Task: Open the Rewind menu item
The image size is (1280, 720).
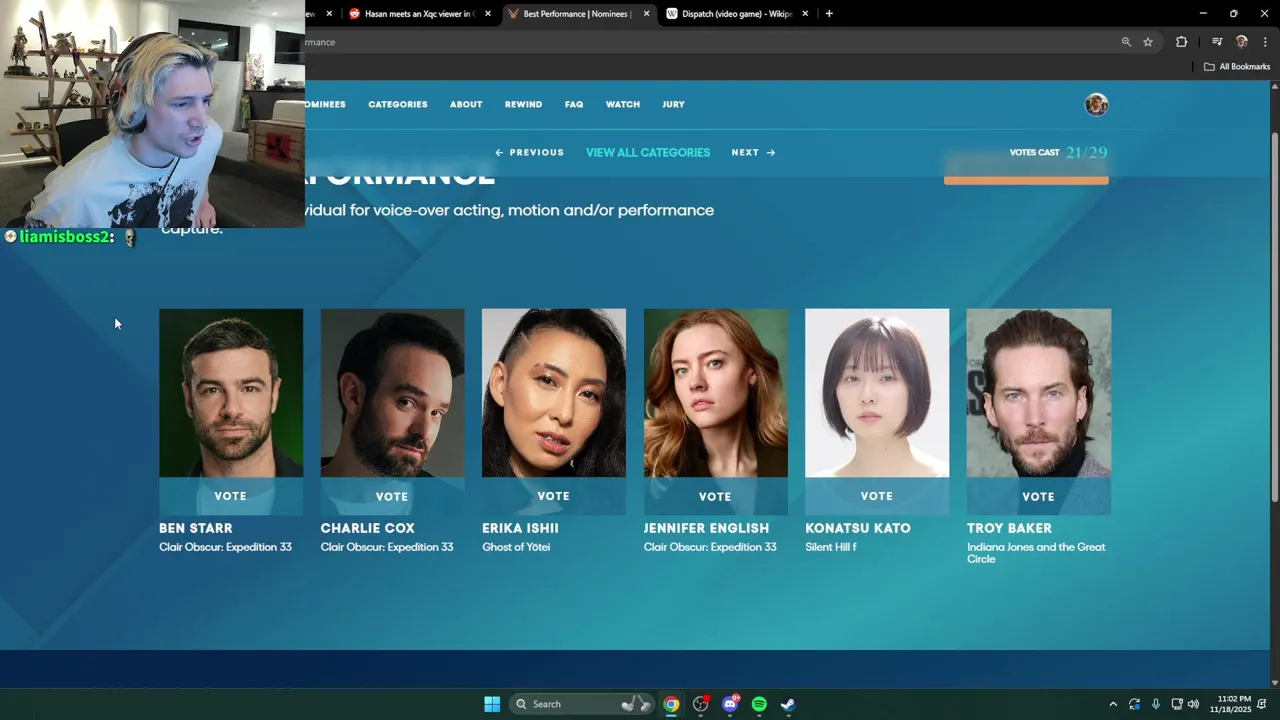Action: point(523,104)
